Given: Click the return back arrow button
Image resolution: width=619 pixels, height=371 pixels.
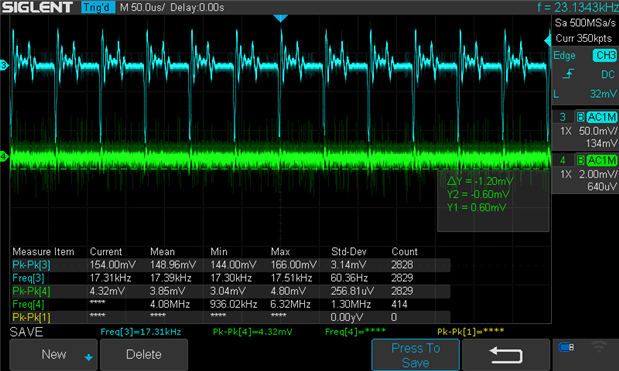Looking at the screenshot, I should 506,354.
